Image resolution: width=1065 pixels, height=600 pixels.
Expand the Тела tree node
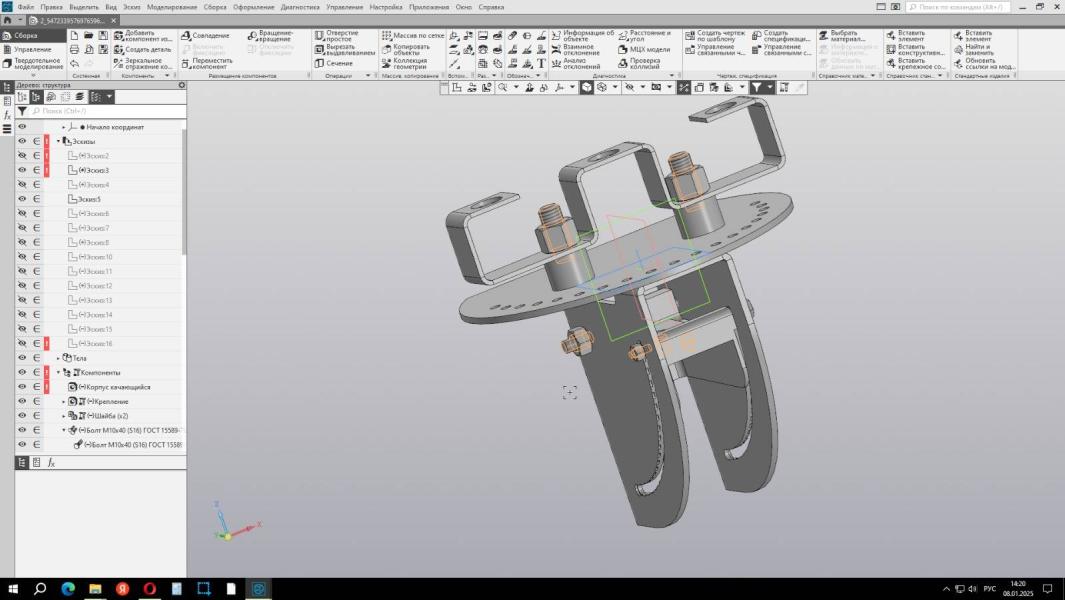(58, 357)
